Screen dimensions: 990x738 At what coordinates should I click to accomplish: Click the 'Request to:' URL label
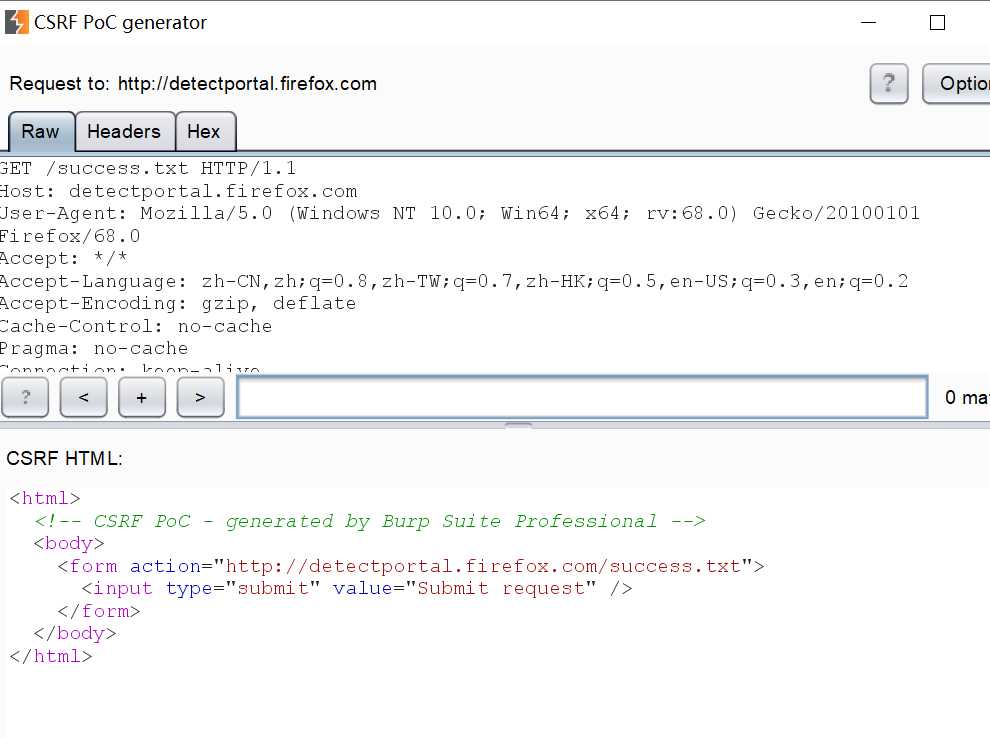click(x=193, y=83)
